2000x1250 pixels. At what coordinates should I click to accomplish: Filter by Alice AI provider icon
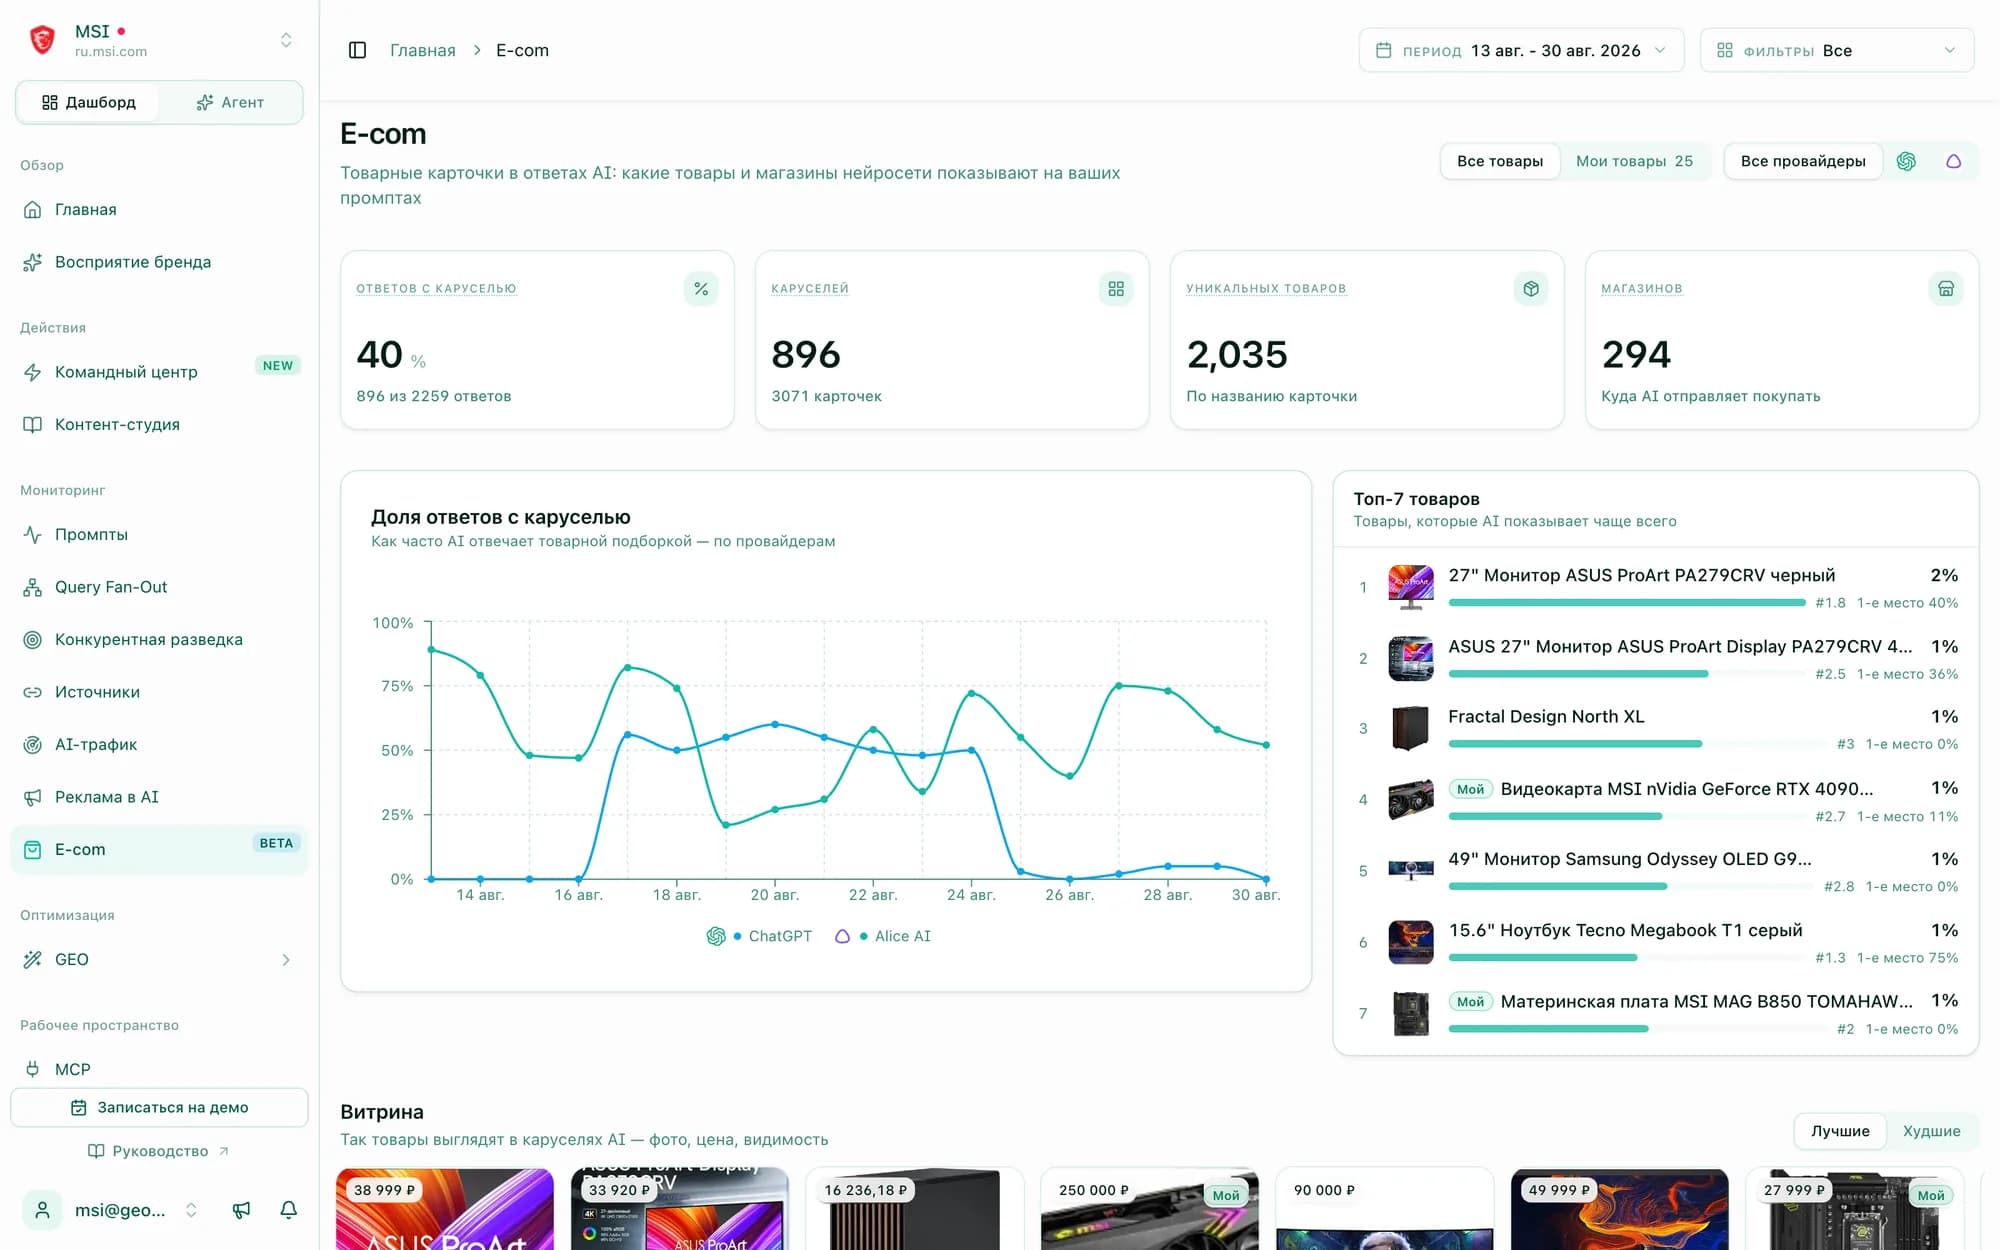point(1953,161)
